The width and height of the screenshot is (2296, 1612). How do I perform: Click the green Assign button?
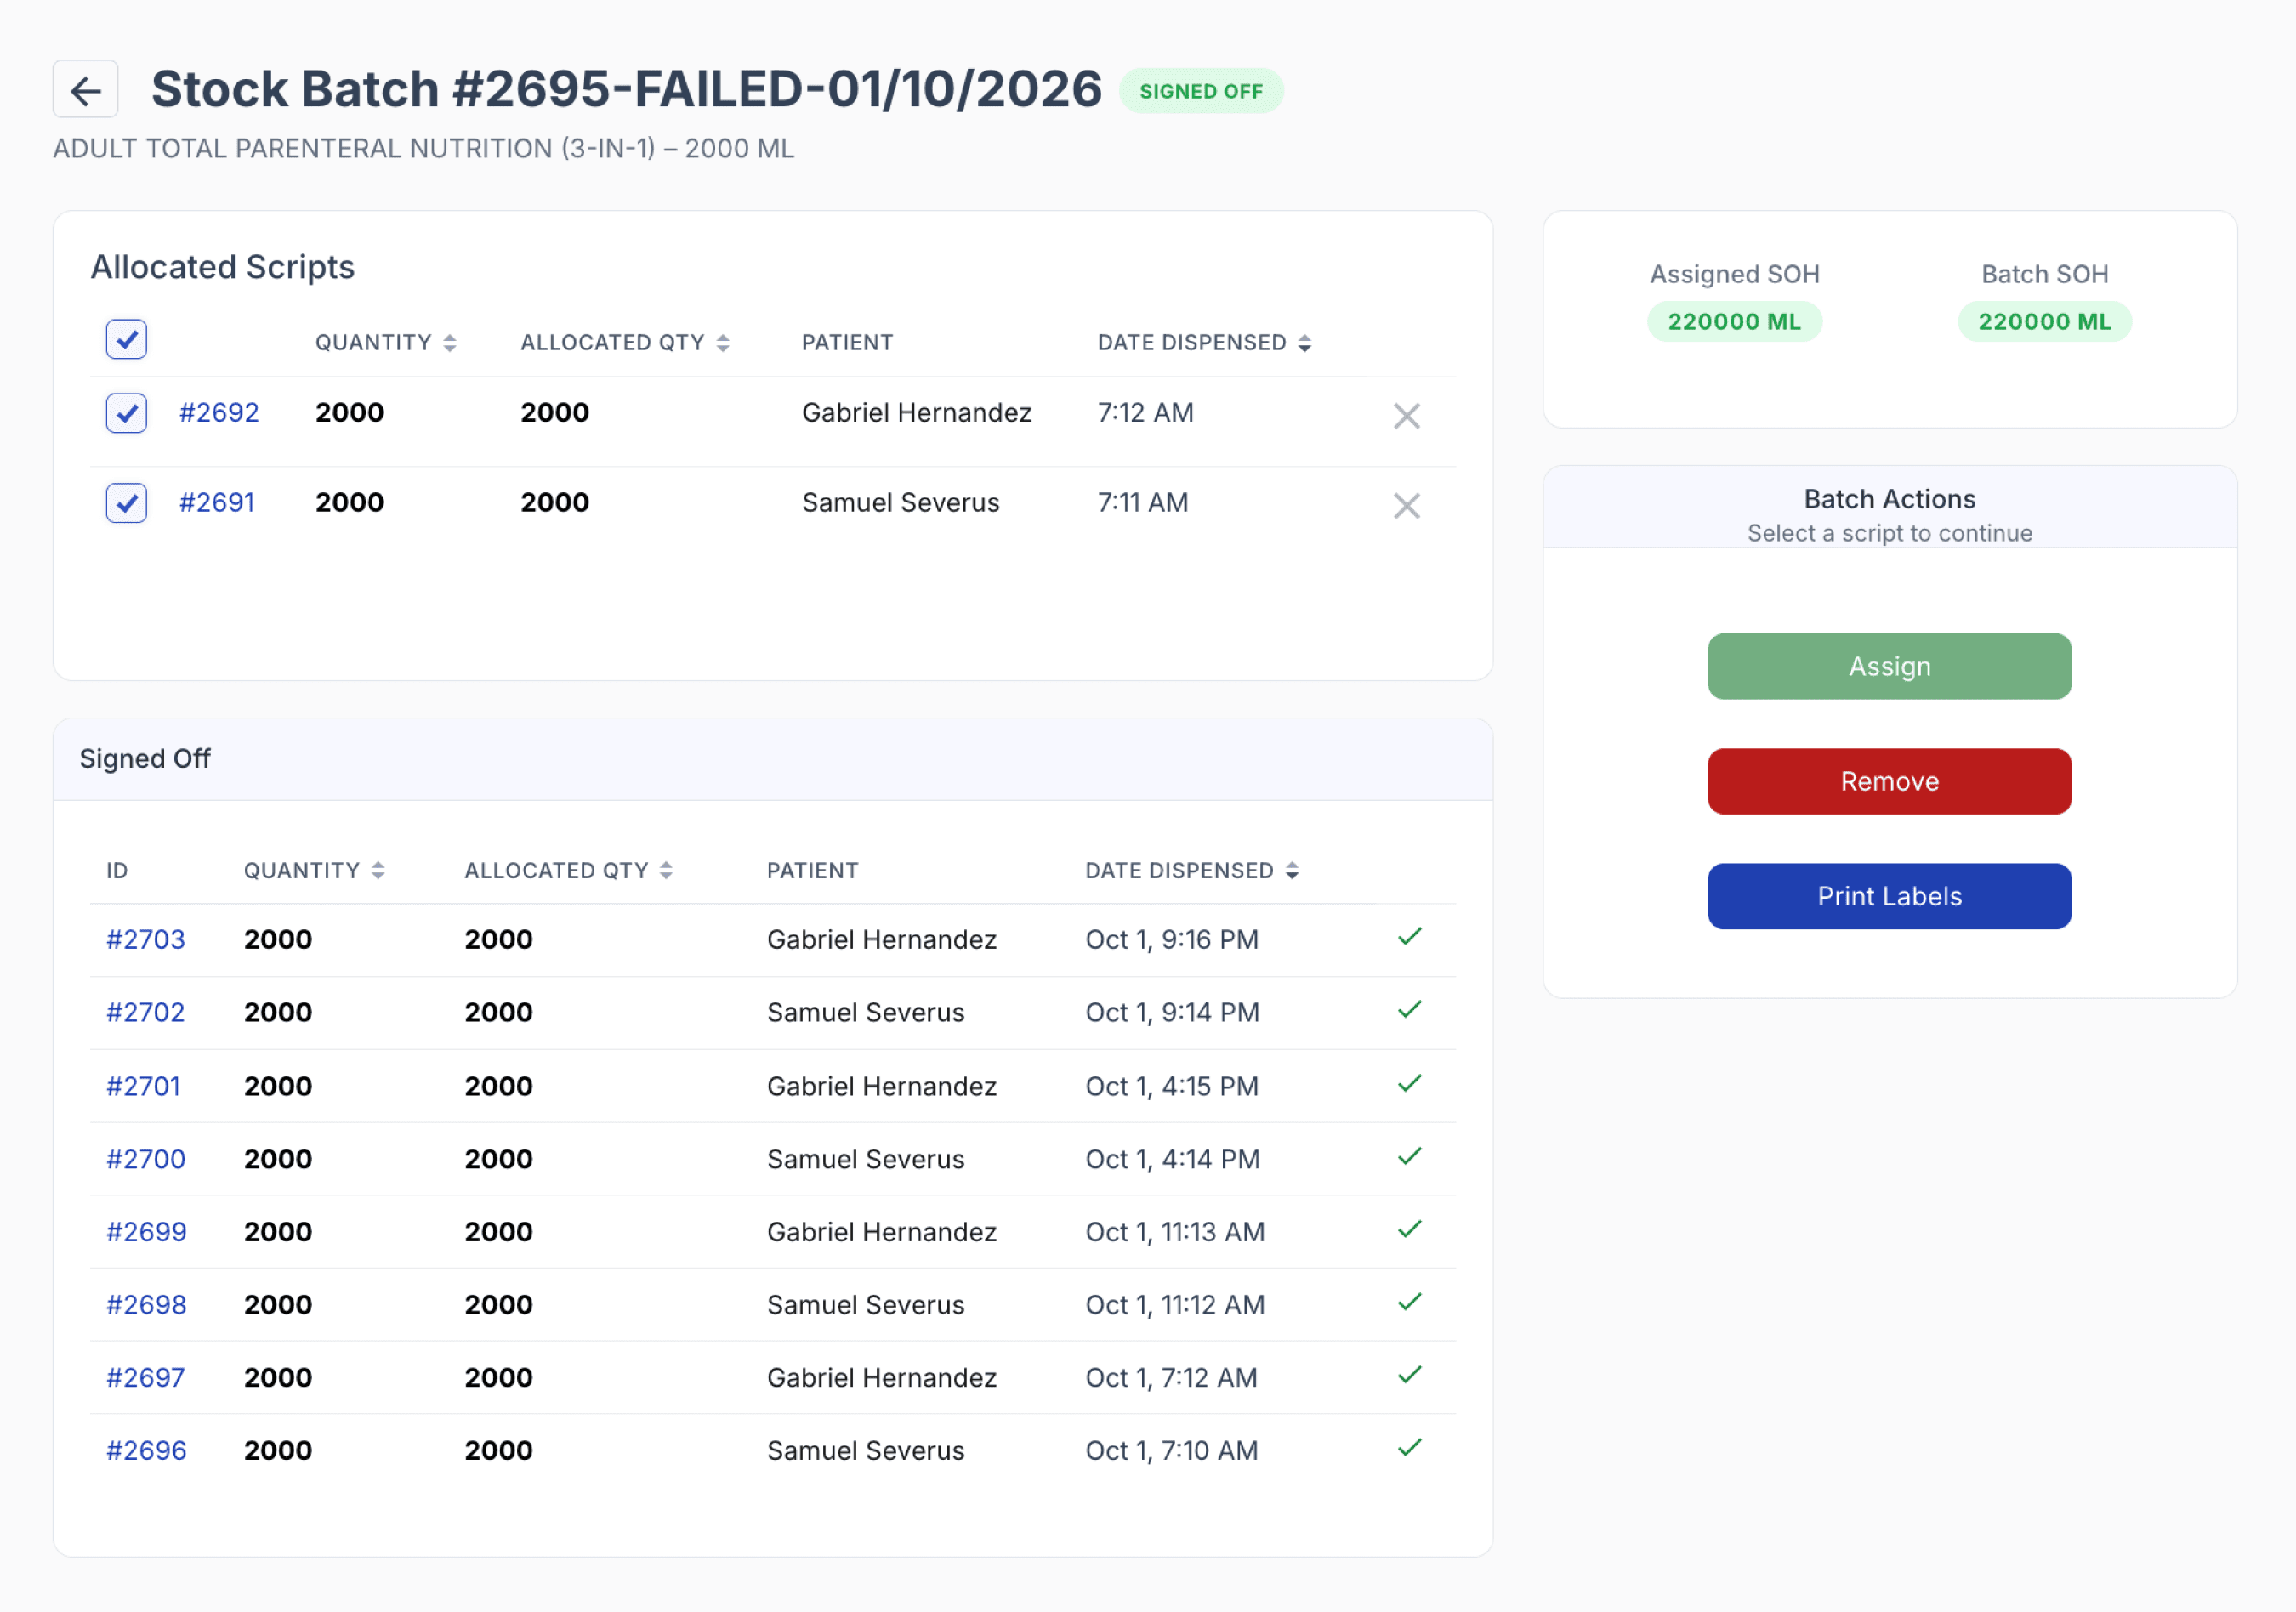tap(1889, 667)
